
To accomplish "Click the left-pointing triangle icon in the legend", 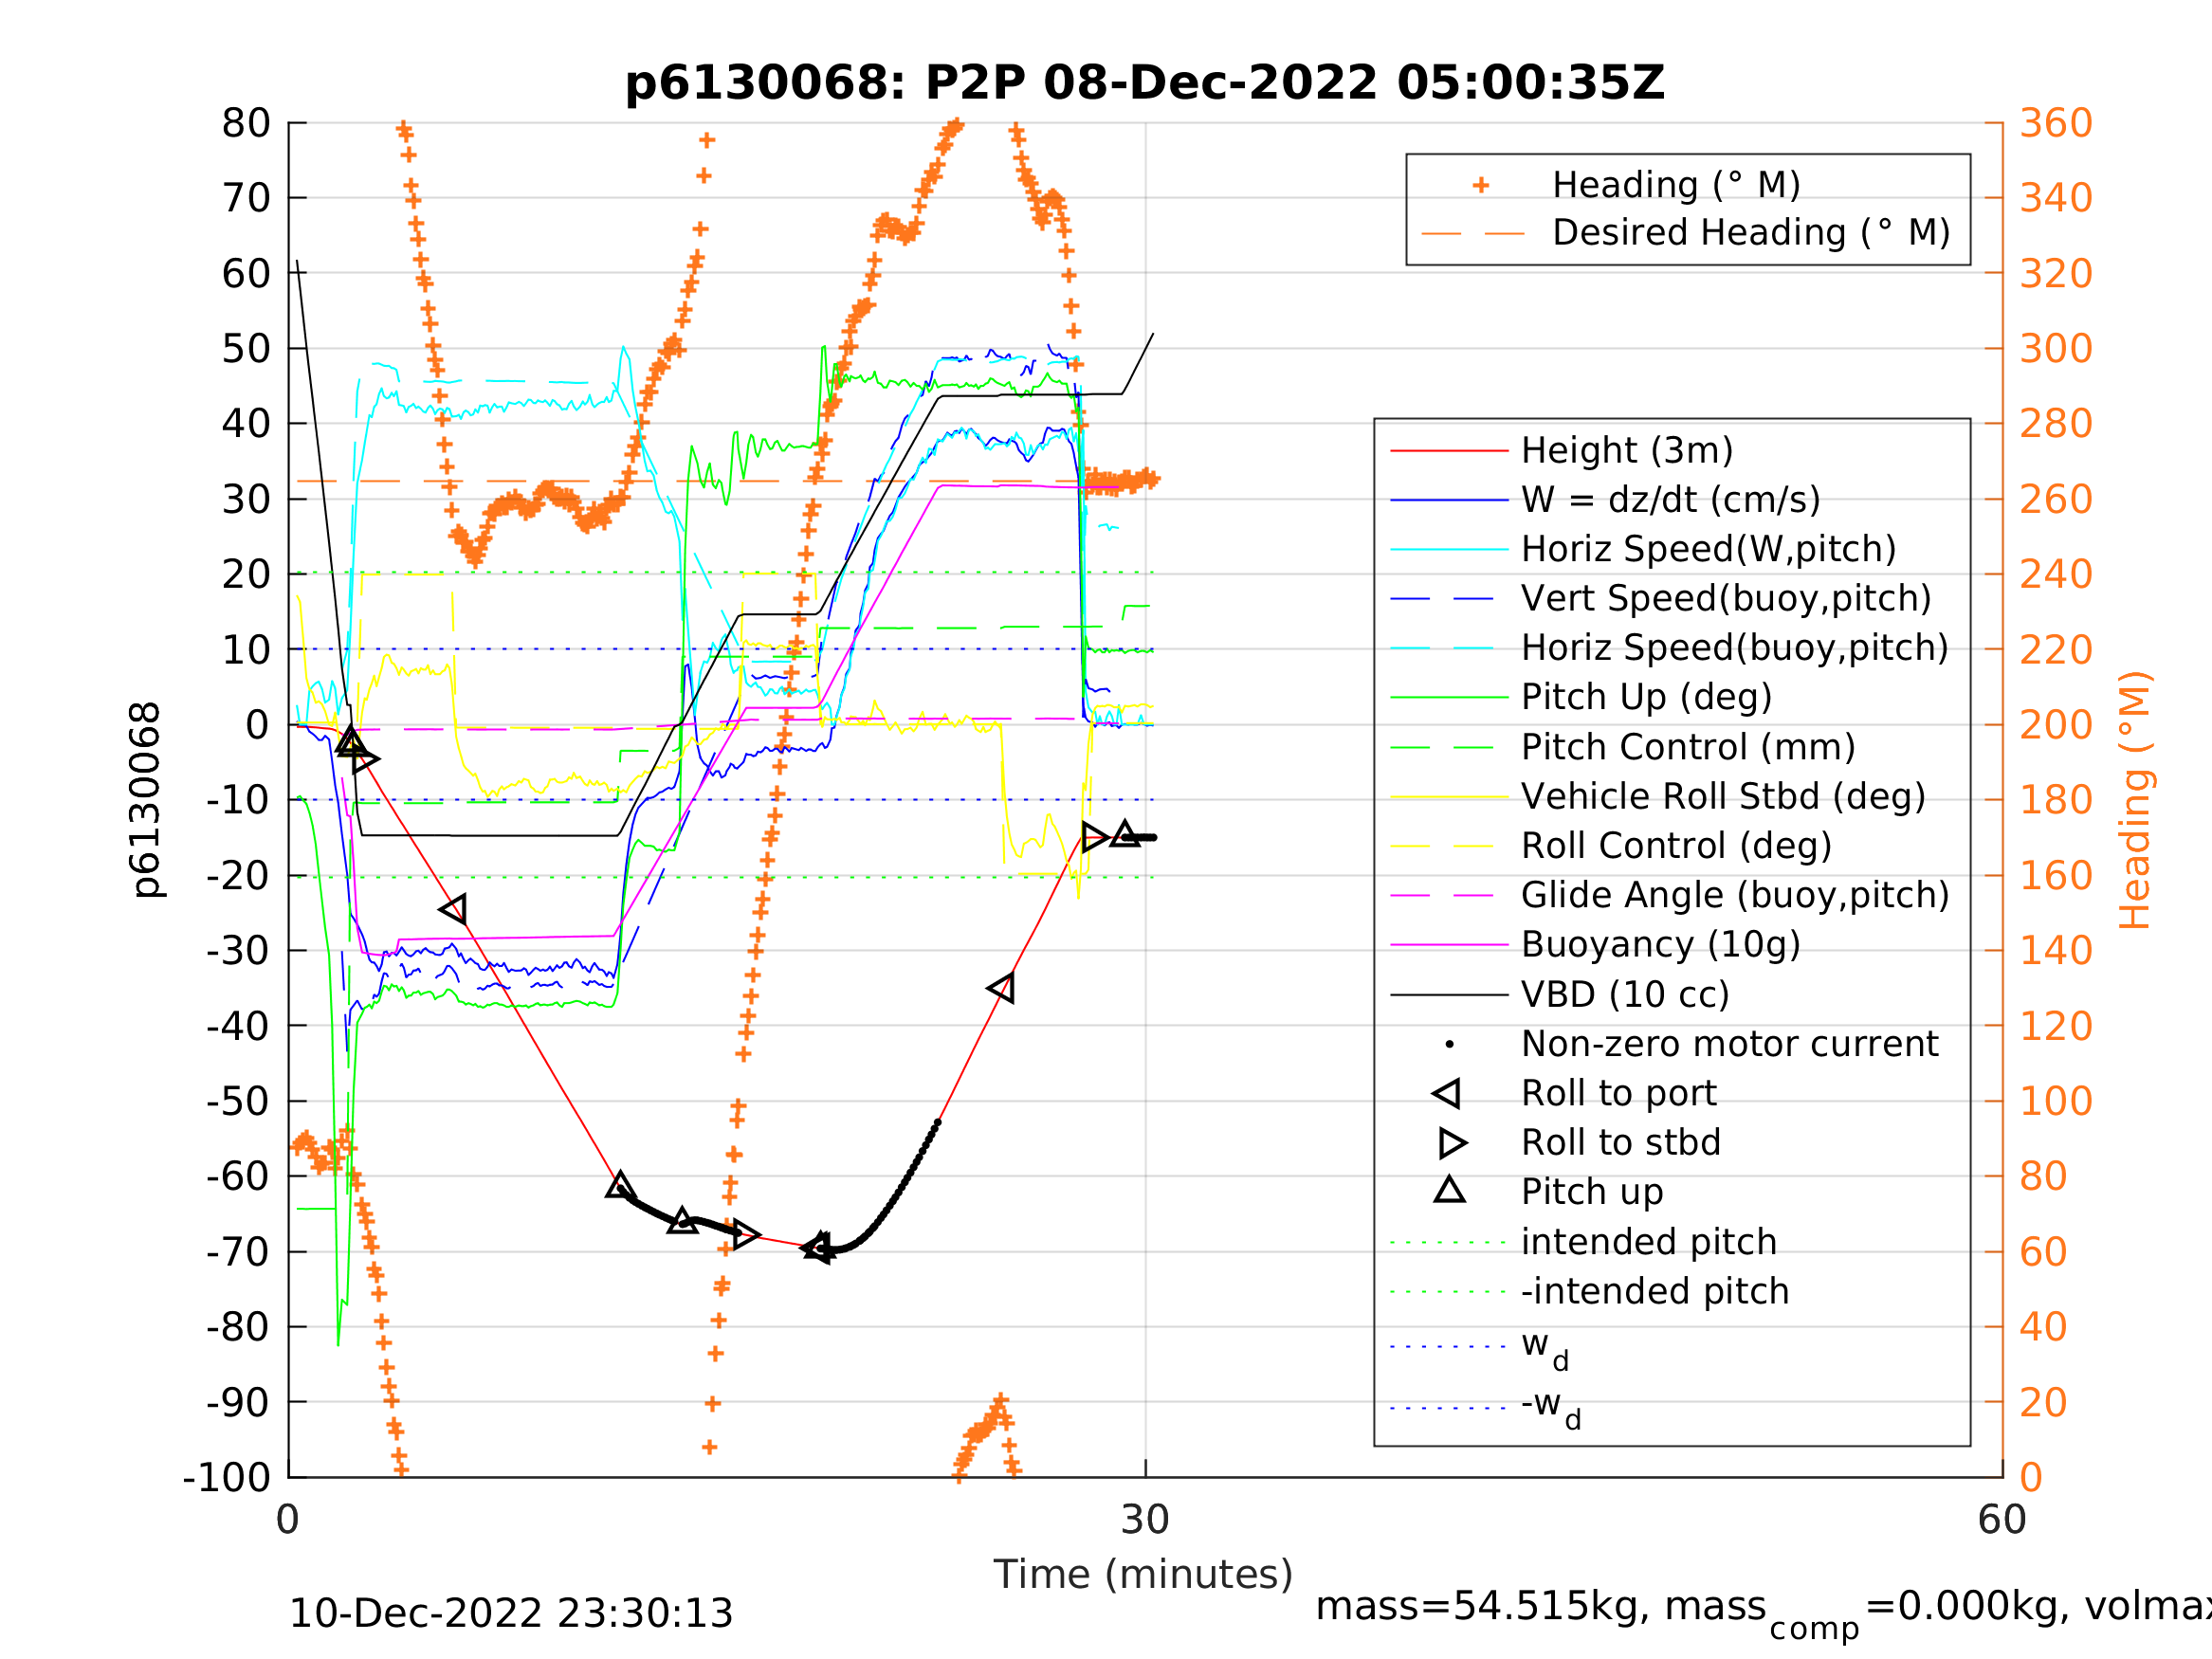I will pos(1446,1093).
